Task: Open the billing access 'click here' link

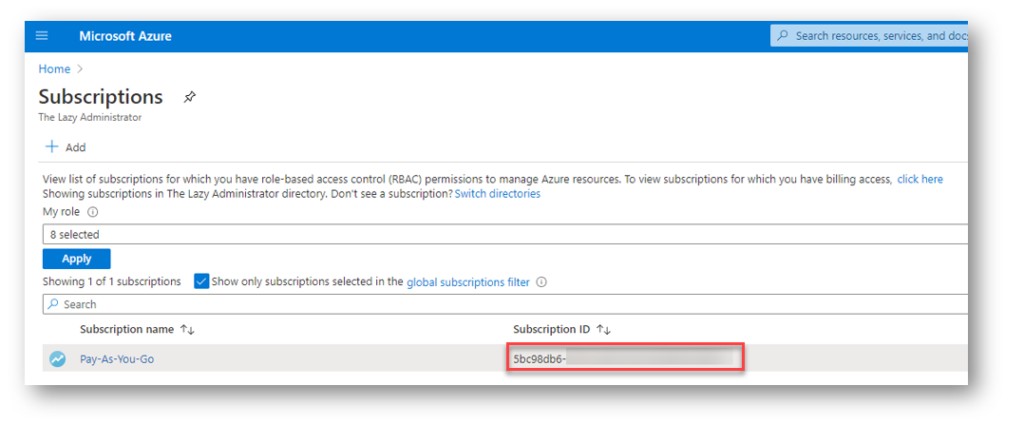Action: coord(920,179)
